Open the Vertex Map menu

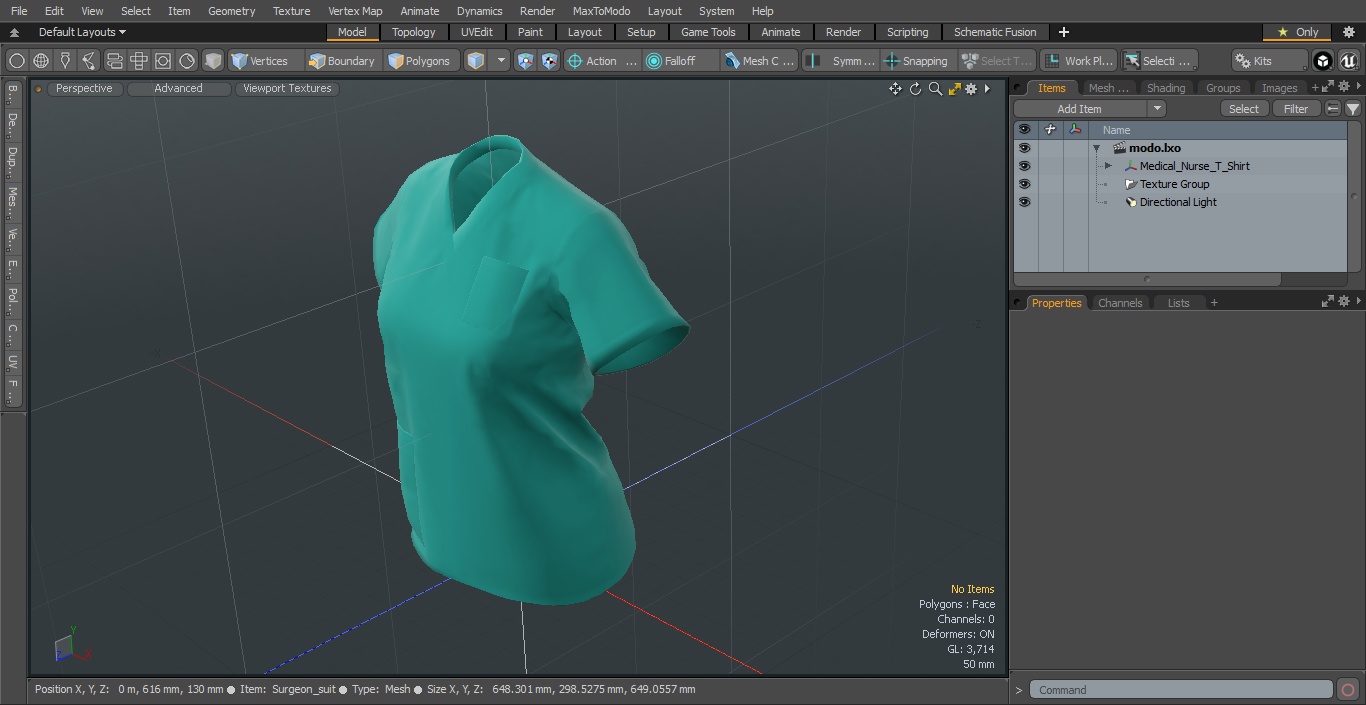click(x=355, y=11)
